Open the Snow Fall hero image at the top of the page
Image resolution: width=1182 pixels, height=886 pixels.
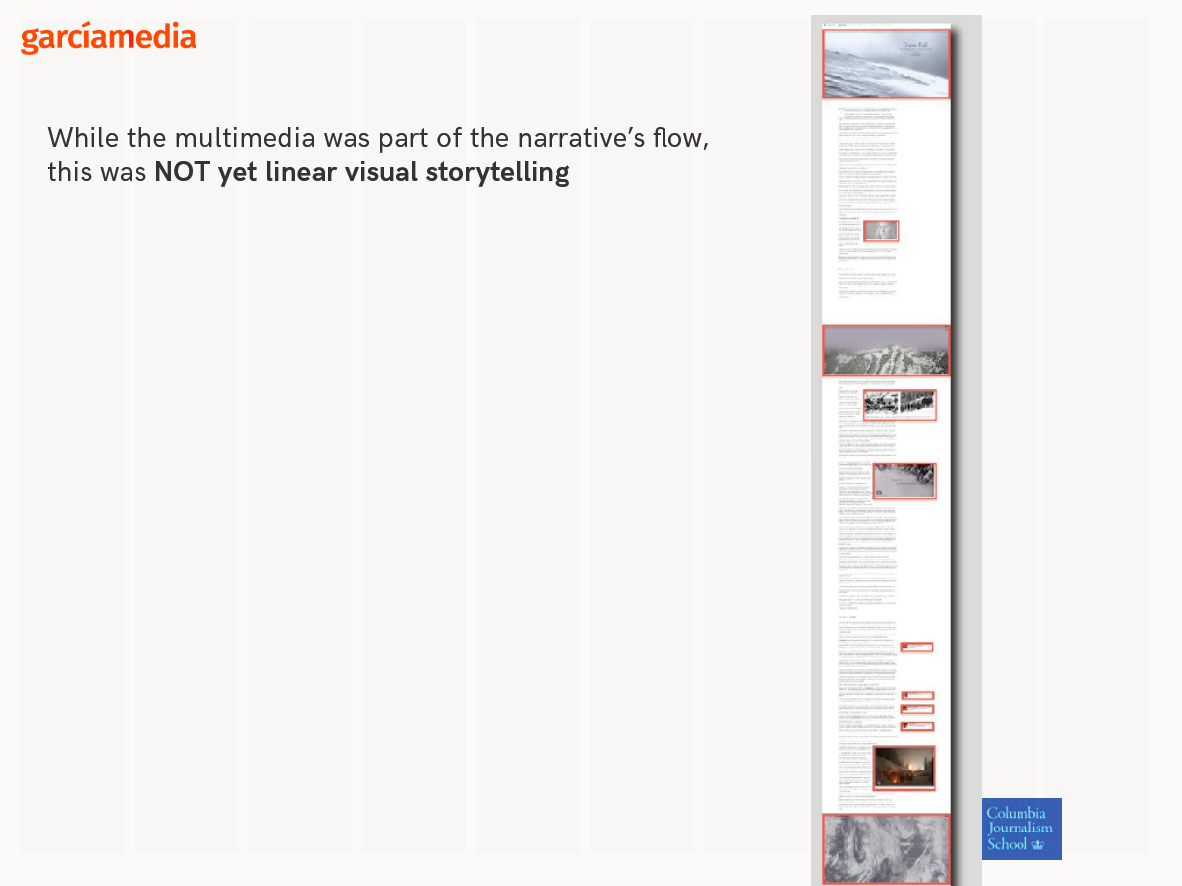(x=886, y=64)
